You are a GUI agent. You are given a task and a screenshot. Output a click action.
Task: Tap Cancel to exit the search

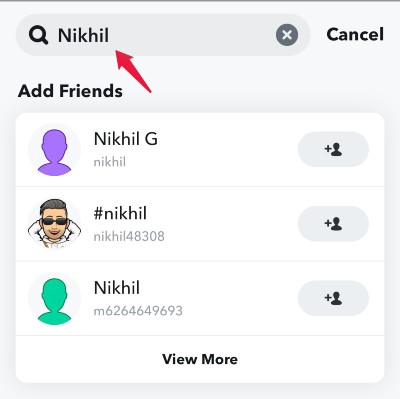point(355,35)
